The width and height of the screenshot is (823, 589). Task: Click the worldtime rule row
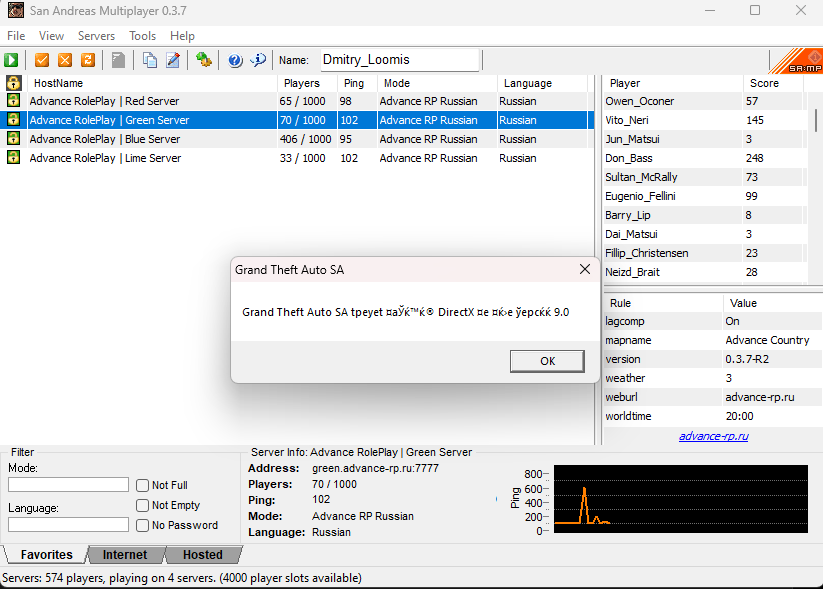tap(713, 416)
